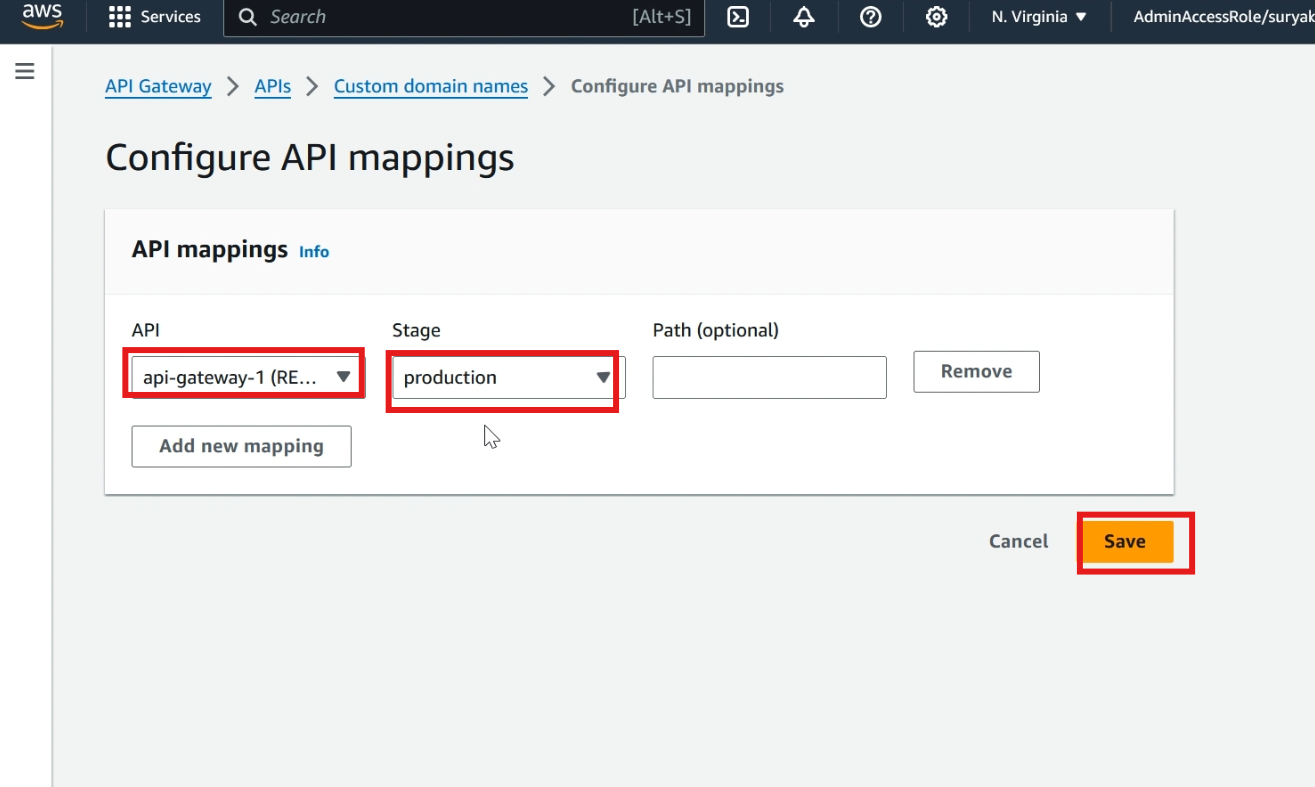Click Add new mapping button

coord(241,446)
